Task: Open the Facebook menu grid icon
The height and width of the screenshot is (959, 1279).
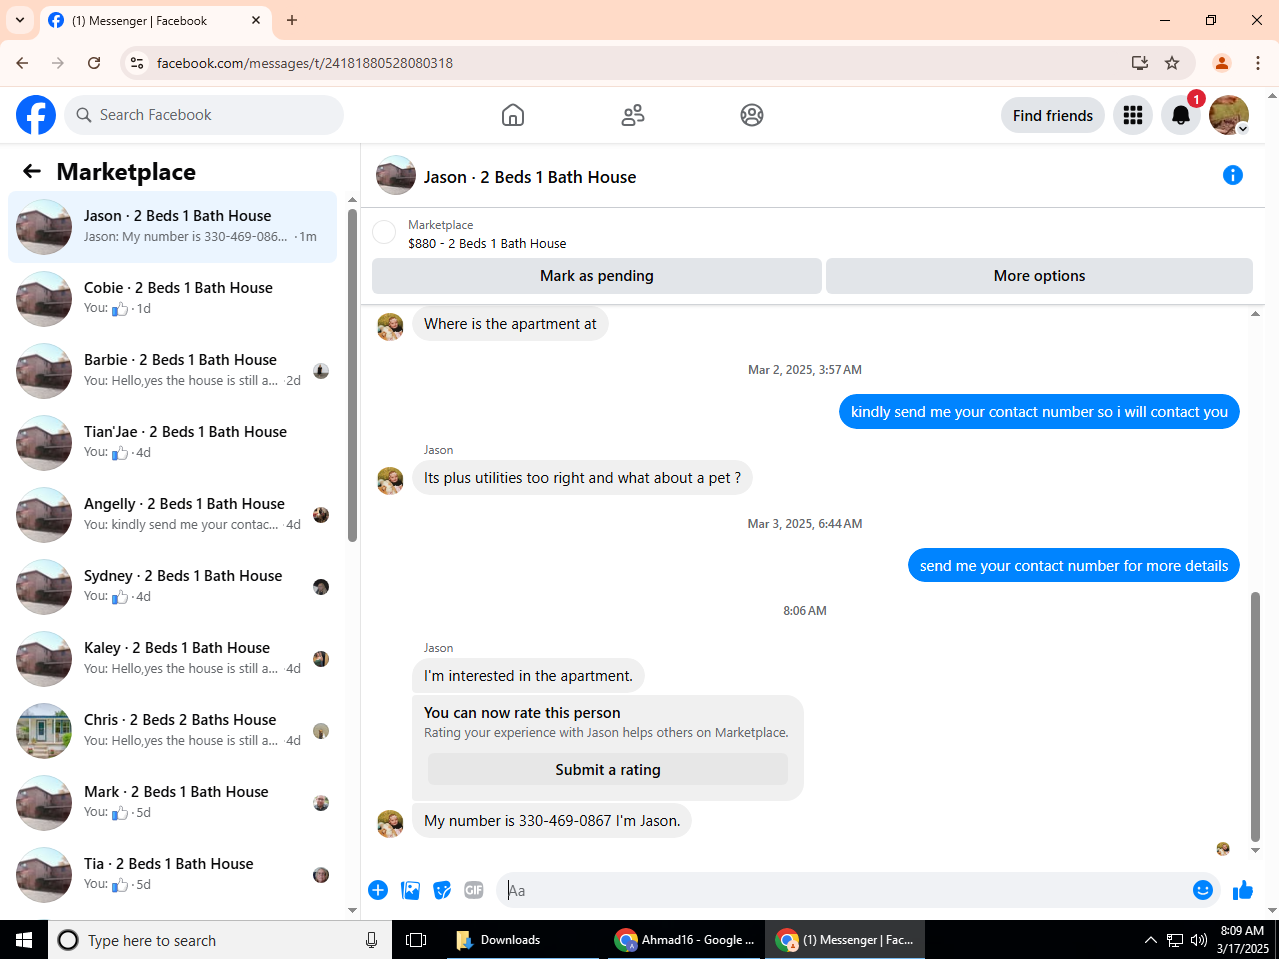Action: tap(1133, 115)
